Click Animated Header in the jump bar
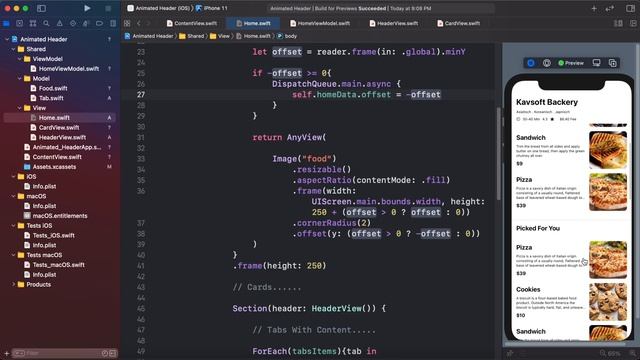This screenshot has height=360, width=640. tap(149, 36)
